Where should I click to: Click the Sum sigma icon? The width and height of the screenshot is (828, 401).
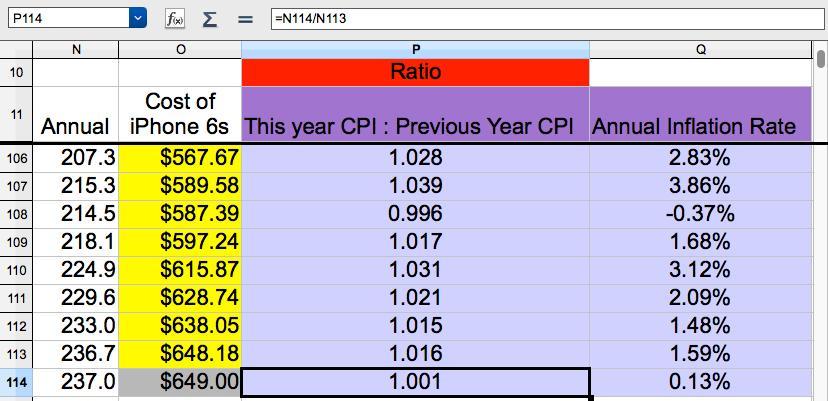point(210,18)
